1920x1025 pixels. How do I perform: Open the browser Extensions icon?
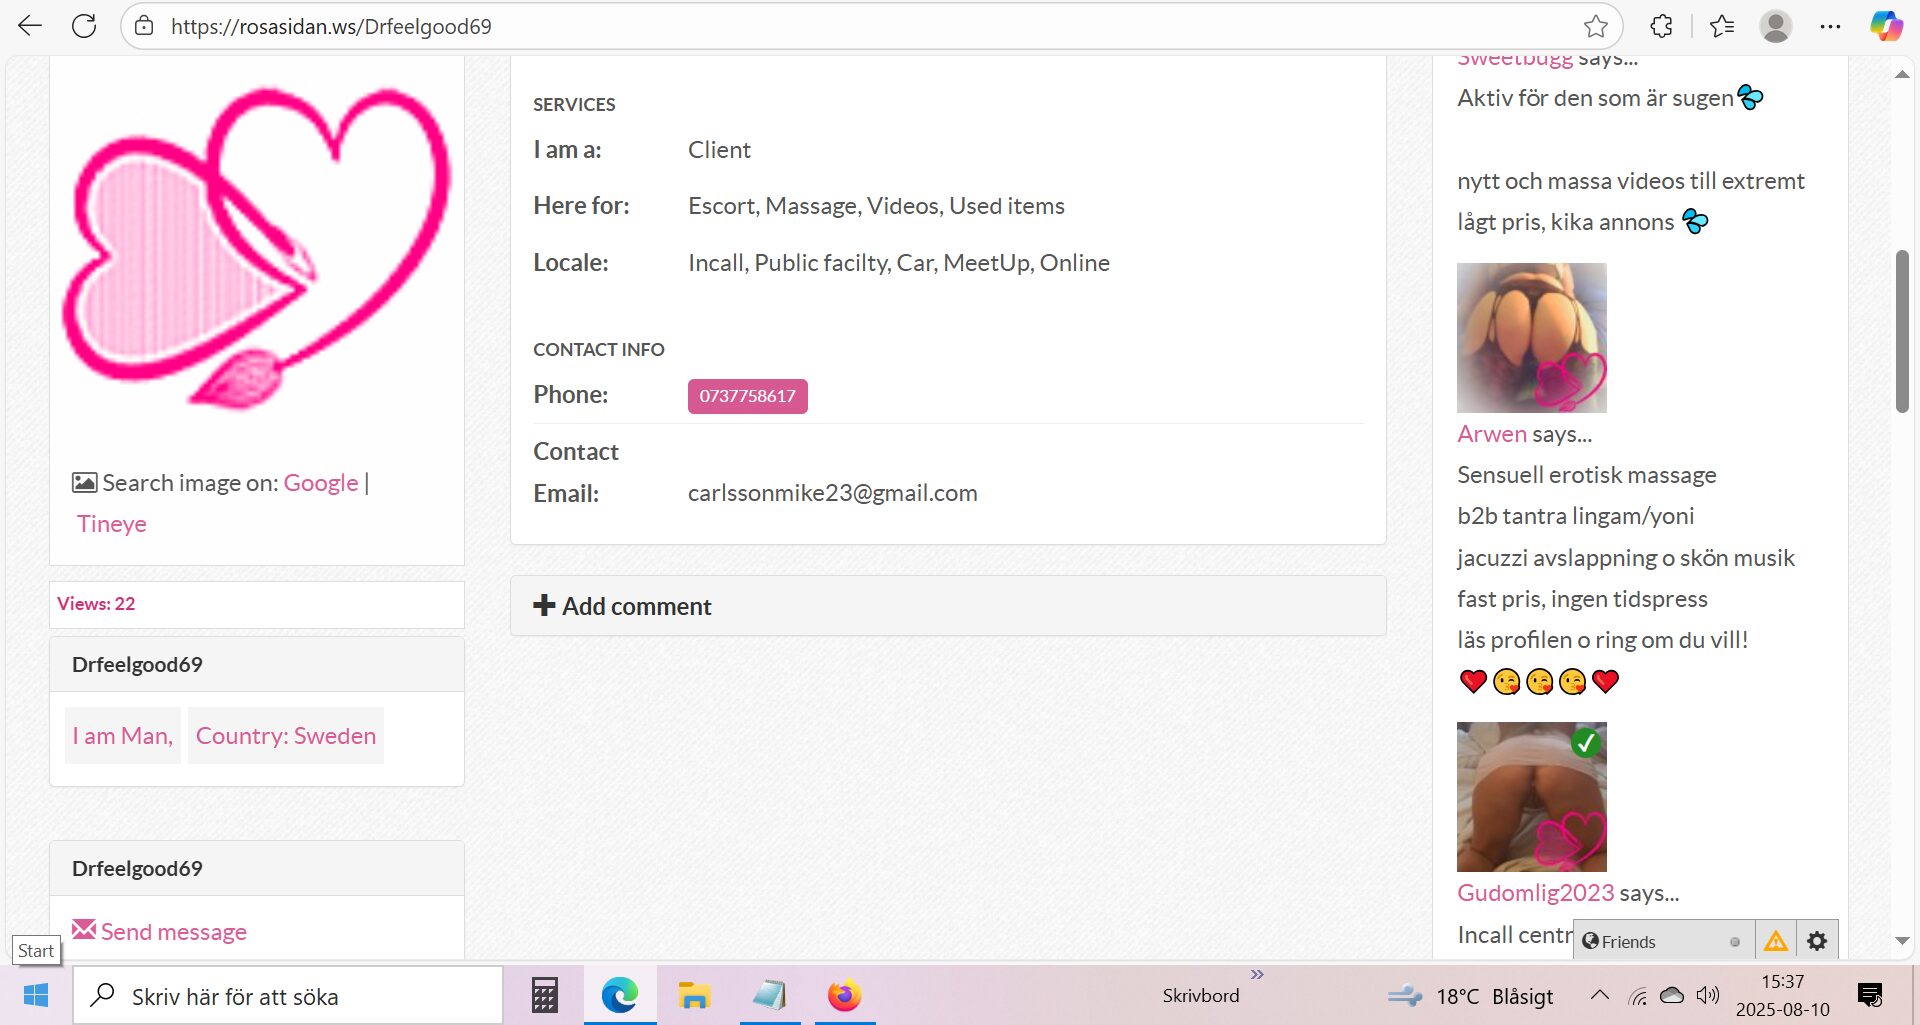(1661, 26)
